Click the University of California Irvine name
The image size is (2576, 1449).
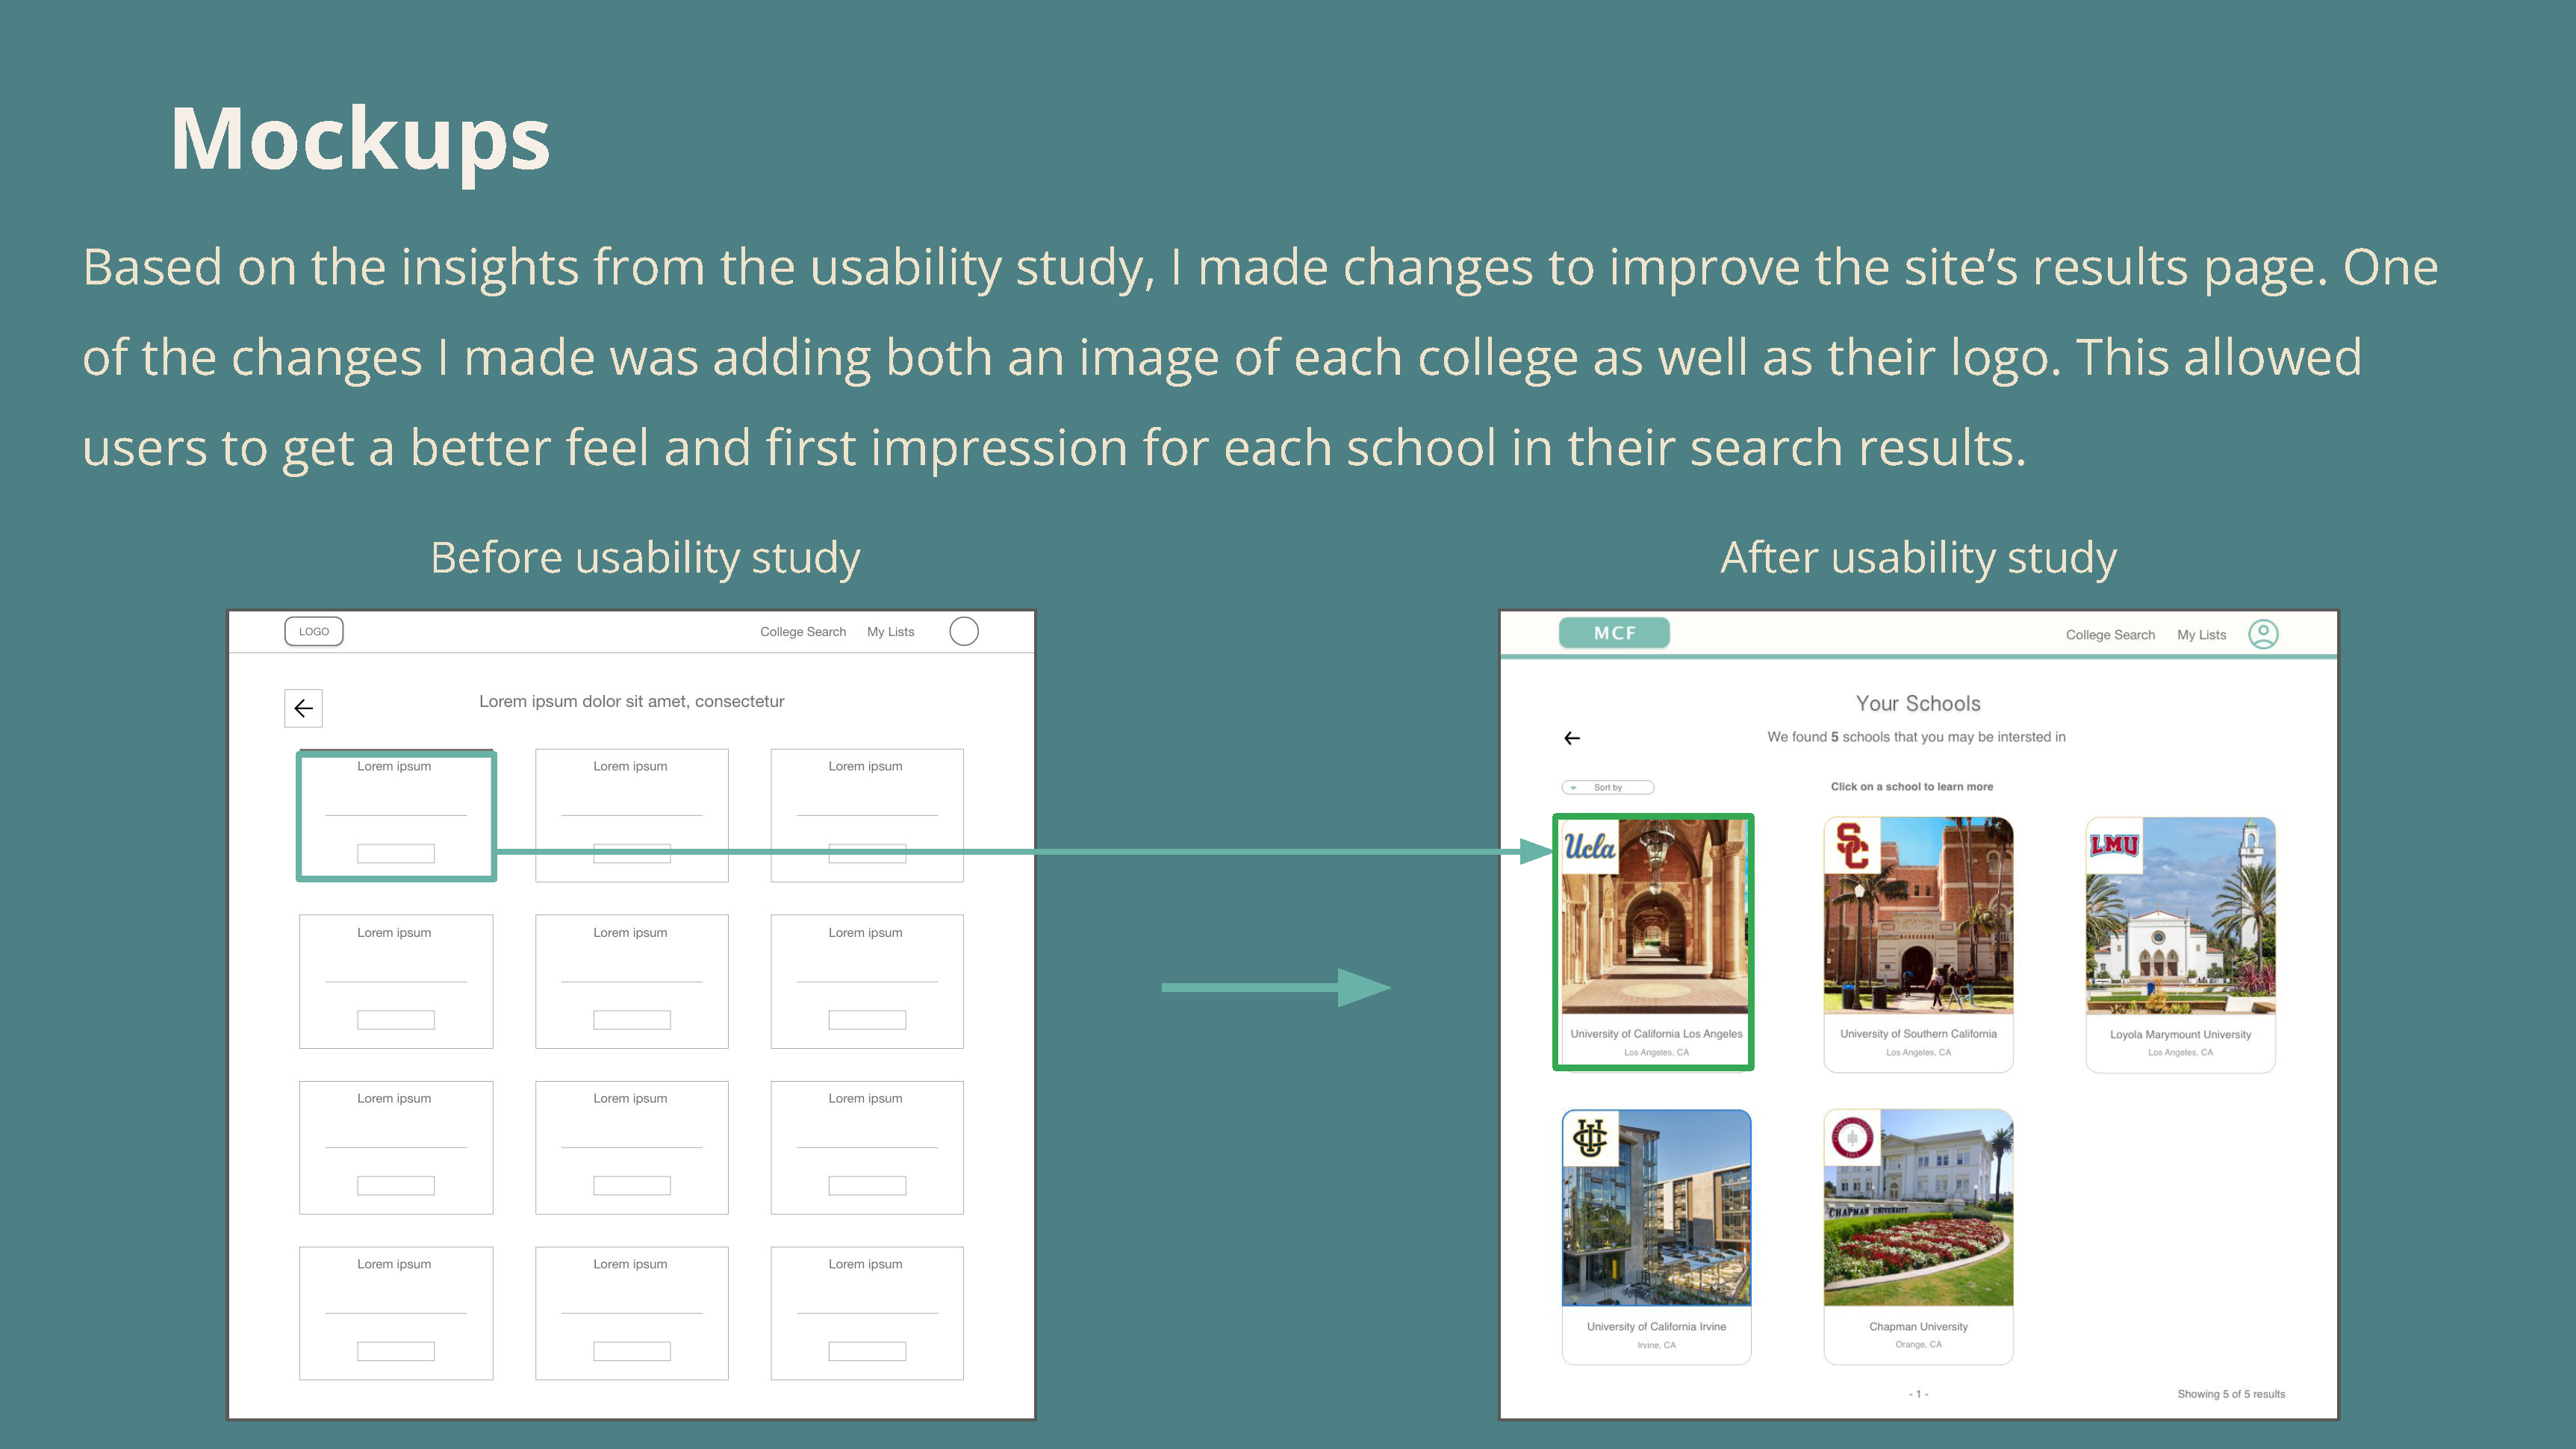click(x=1656, y=1327)
